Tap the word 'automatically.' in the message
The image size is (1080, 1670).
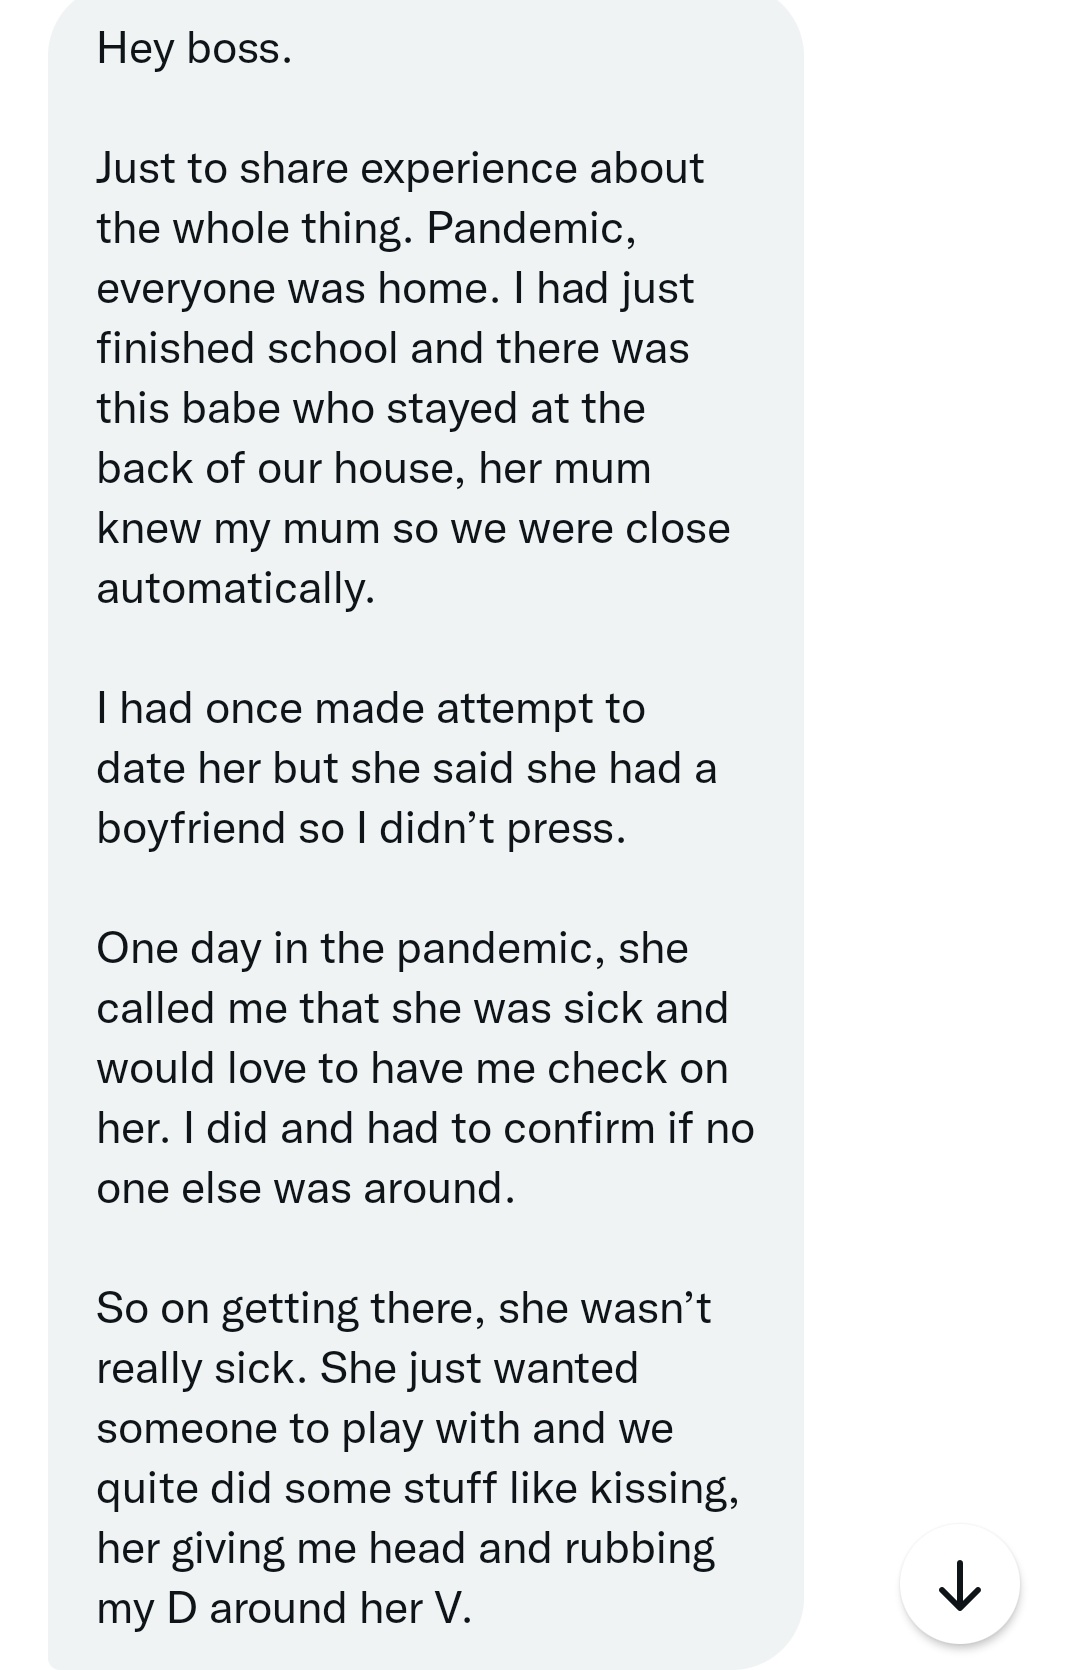click(x=236, y=588)
